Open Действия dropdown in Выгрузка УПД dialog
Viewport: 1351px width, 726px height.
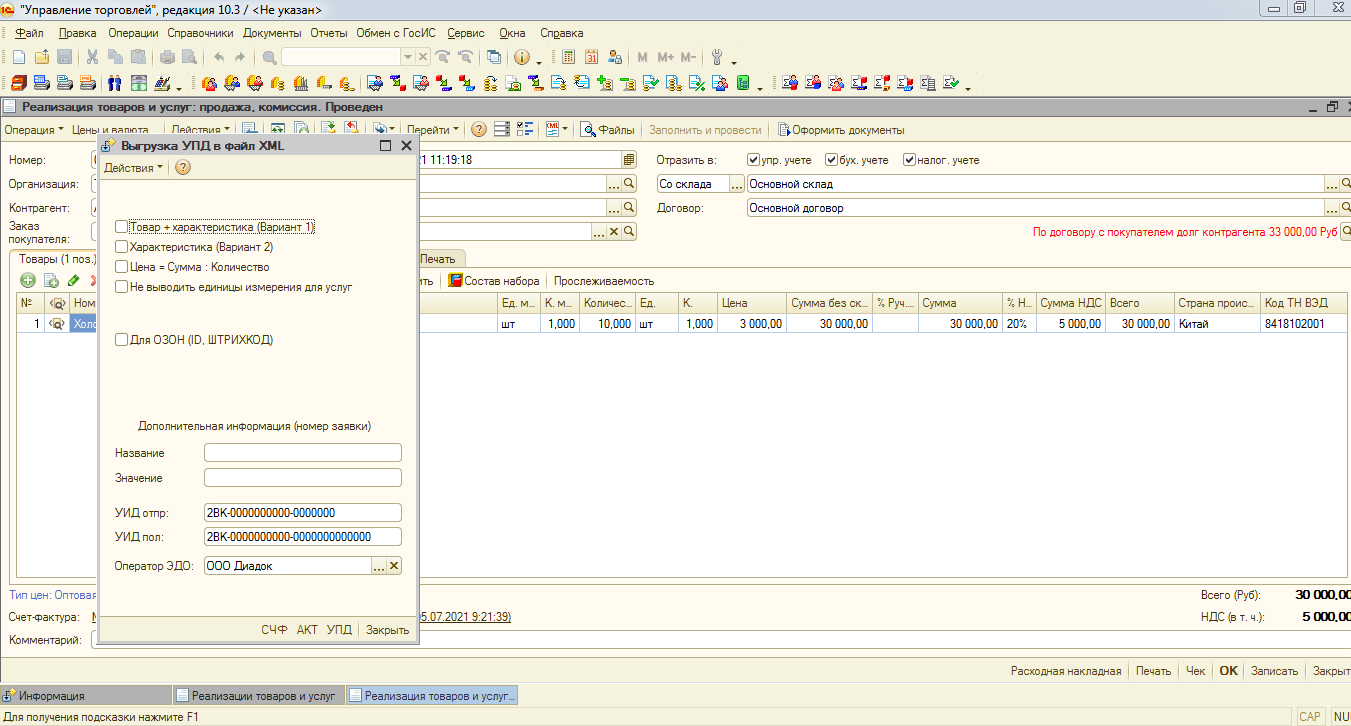click(134, 167)
